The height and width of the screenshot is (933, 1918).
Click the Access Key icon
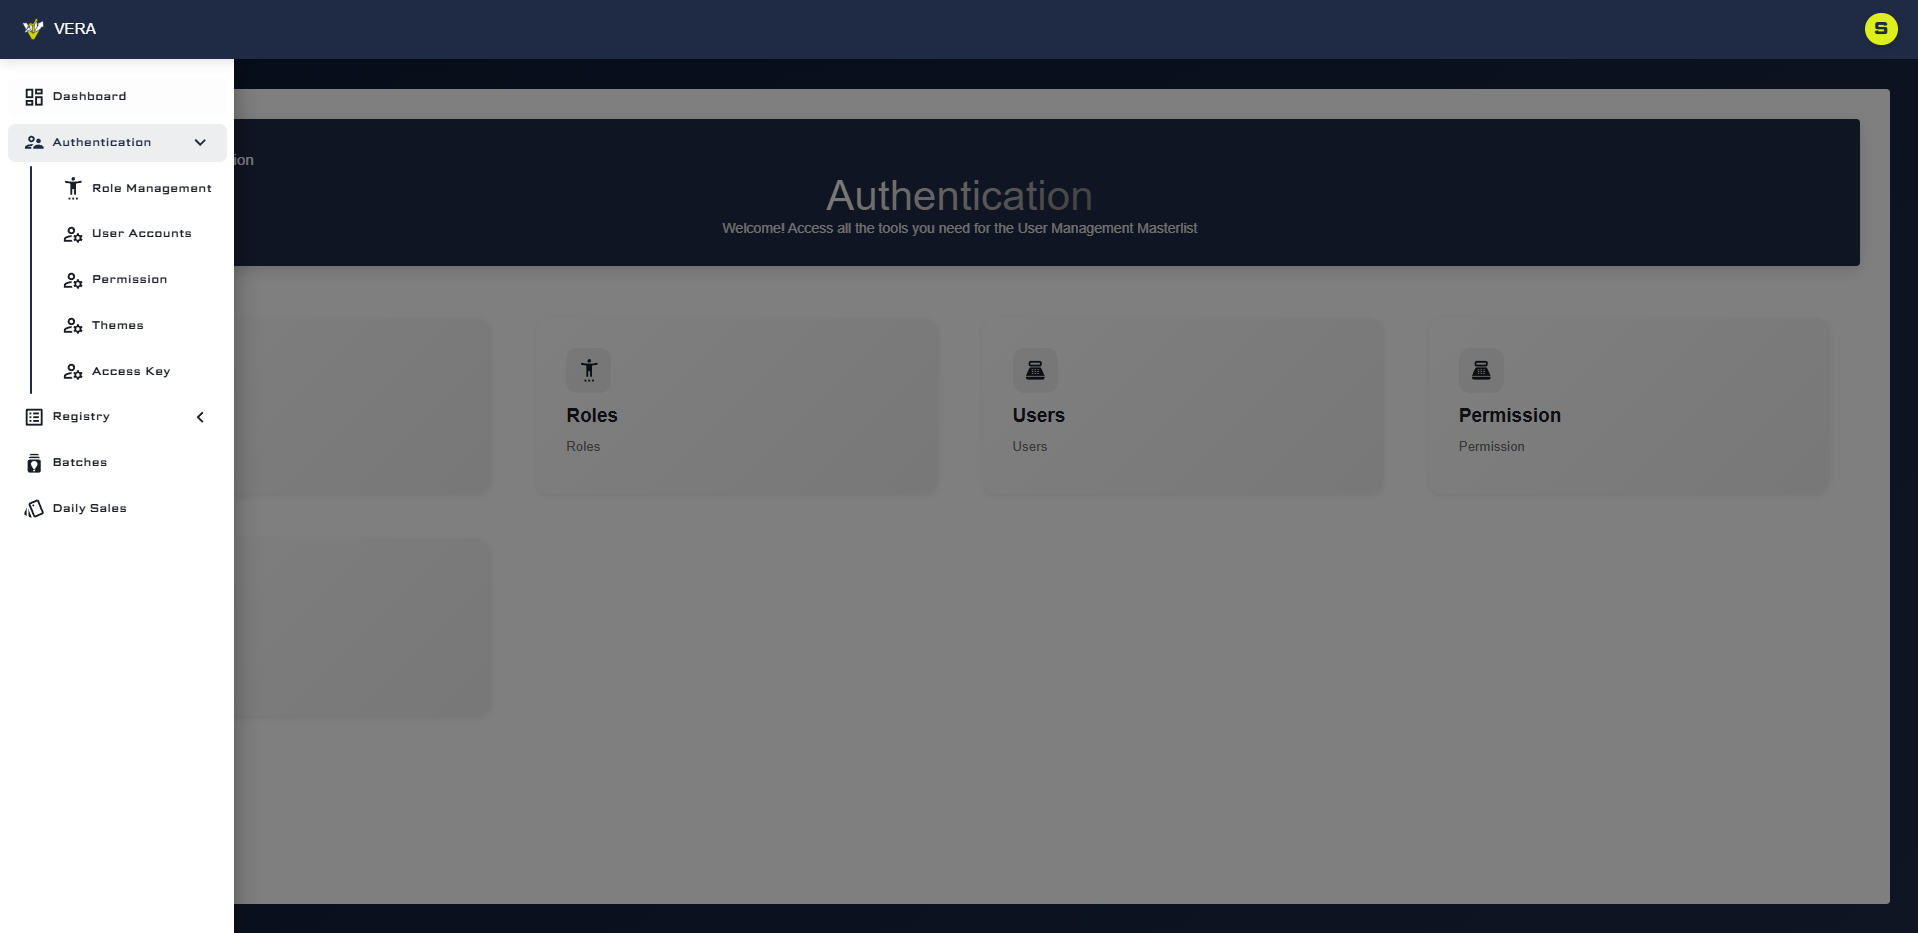(73, 371)
